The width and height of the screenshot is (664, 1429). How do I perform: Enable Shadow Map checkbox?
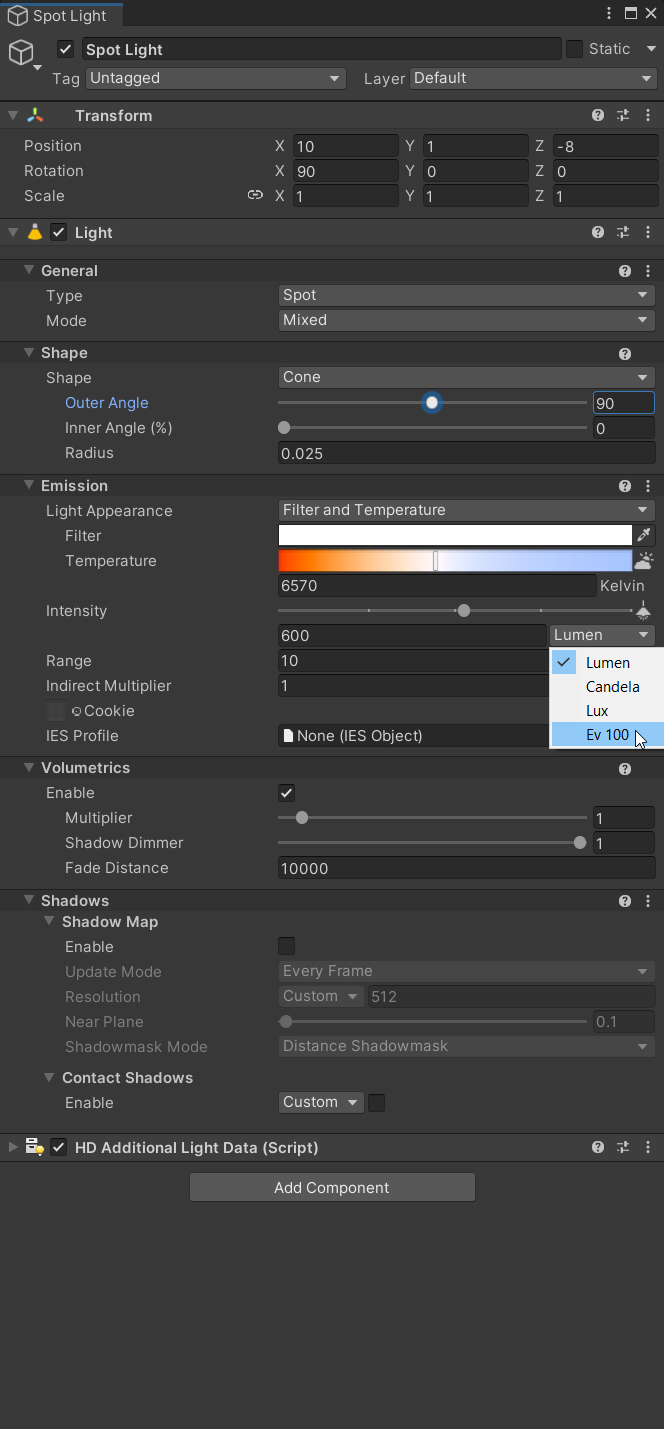[x=286, y=946]
